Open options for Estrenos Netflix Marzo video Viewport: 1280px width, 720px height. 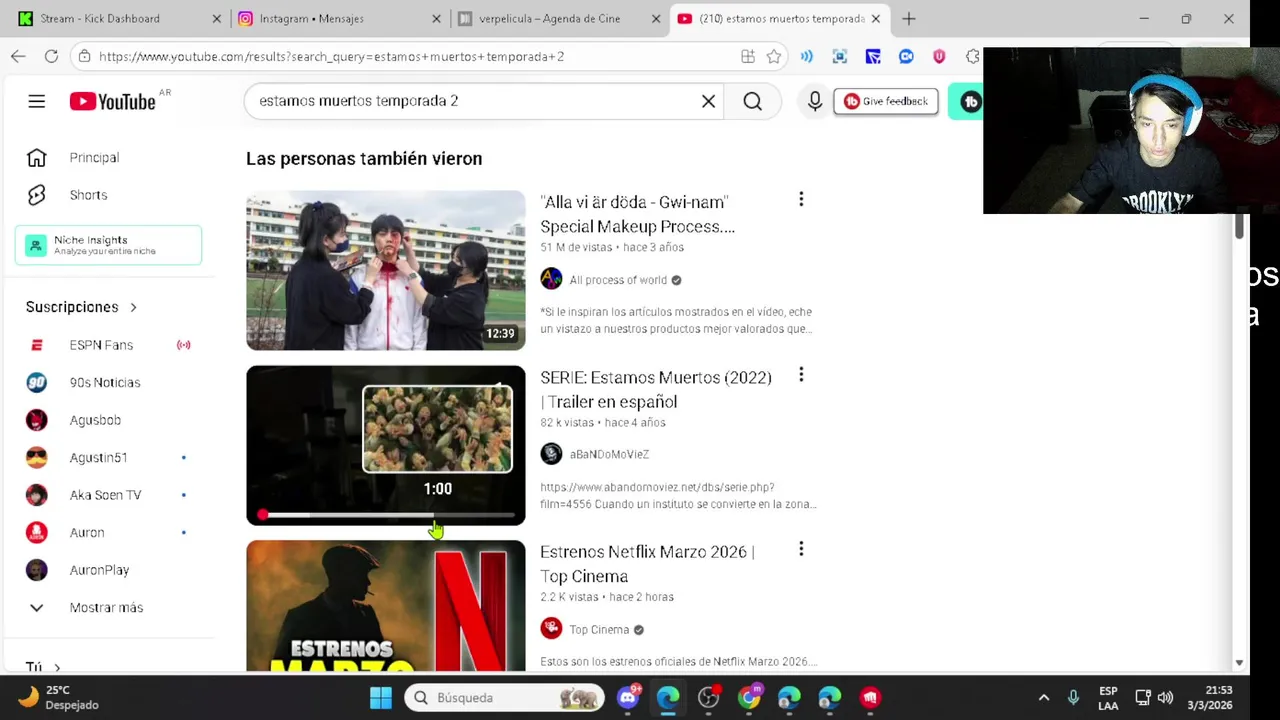click(x=801, y=549)
